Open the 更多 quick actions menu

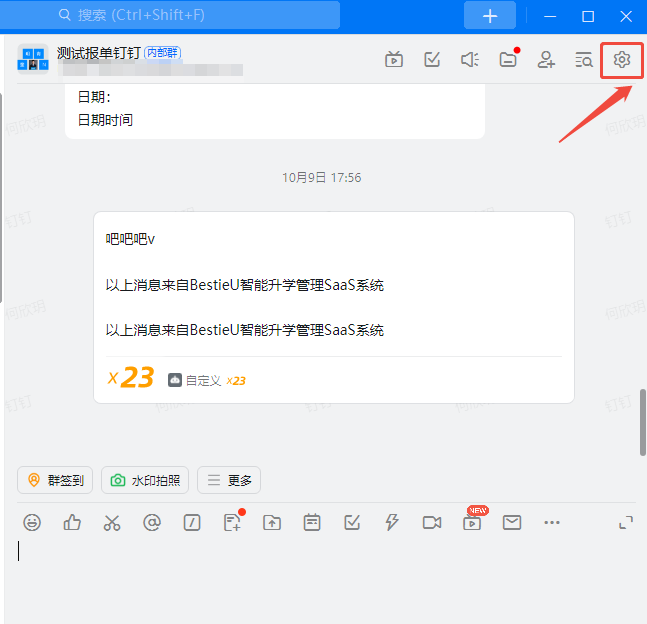pos(229,480)
